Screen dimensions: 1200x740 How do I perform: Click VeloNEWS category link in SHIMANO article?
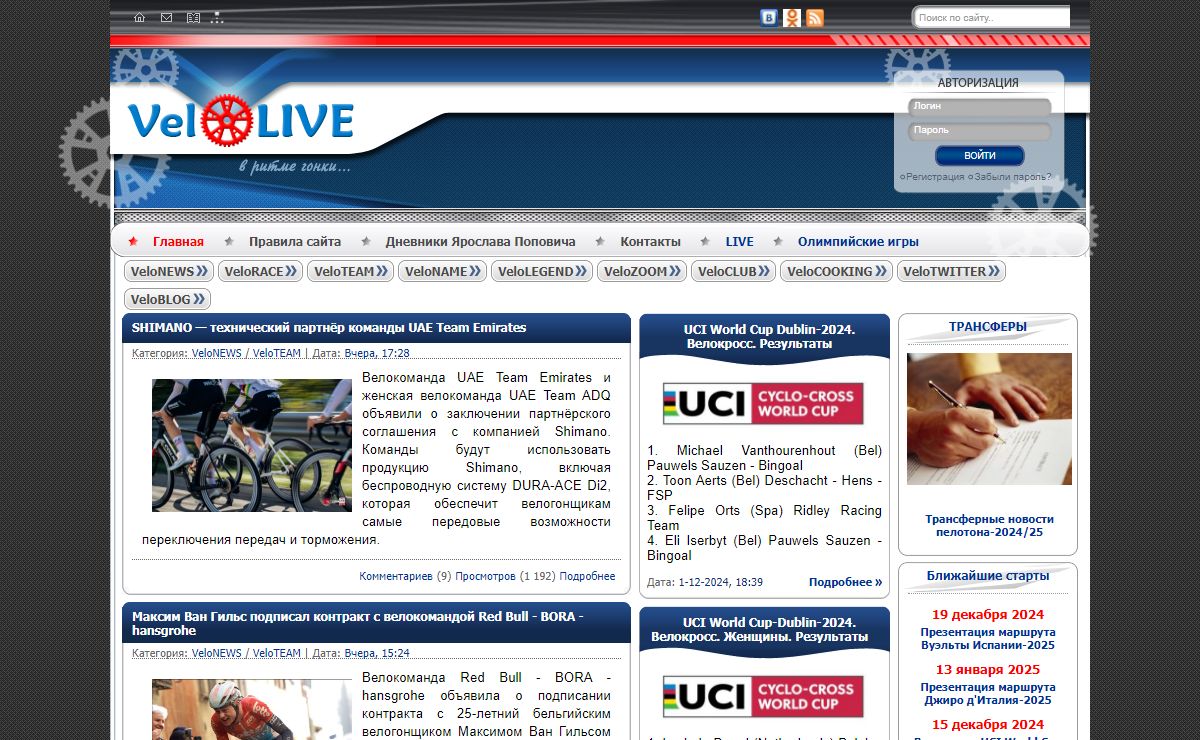pyautogui.click(x=217, y=353)
